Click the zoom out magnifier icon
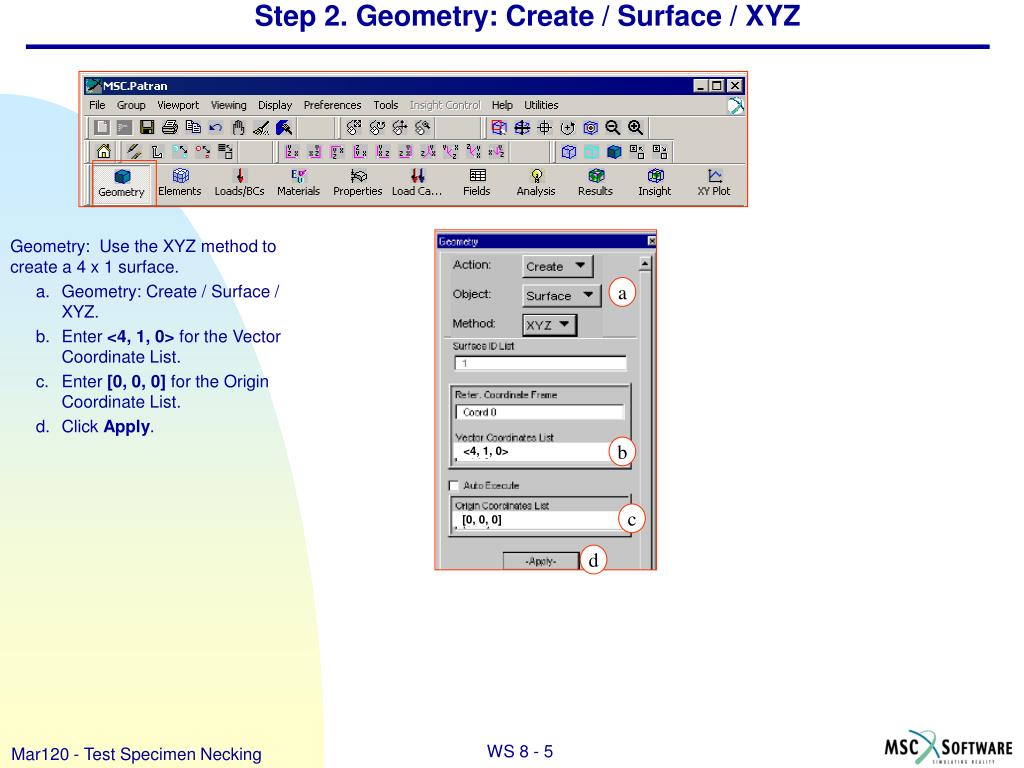The image size is (1024, 768). click(x=613, y=128)
